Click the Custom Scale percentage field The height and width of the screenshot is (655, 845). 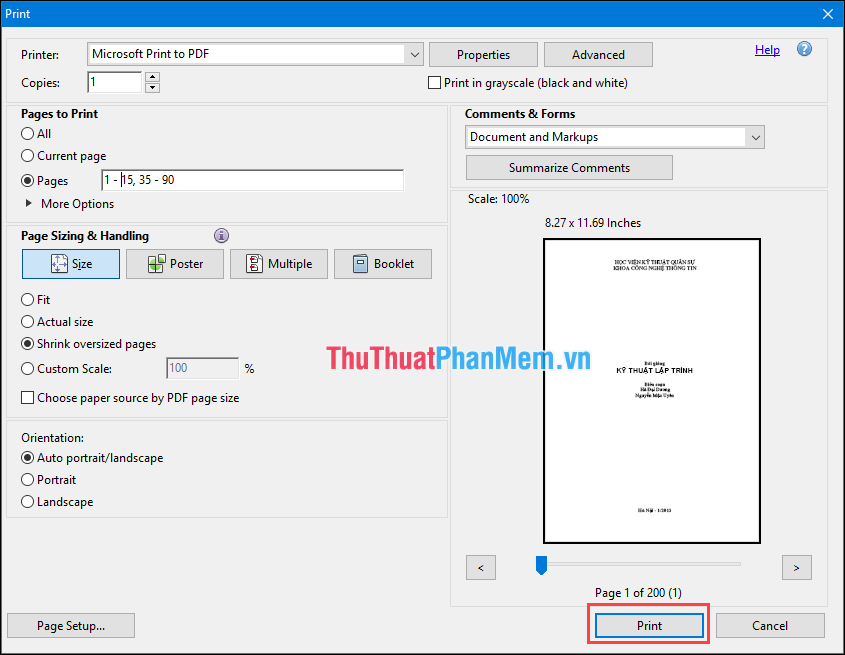(x=203, y=368)
